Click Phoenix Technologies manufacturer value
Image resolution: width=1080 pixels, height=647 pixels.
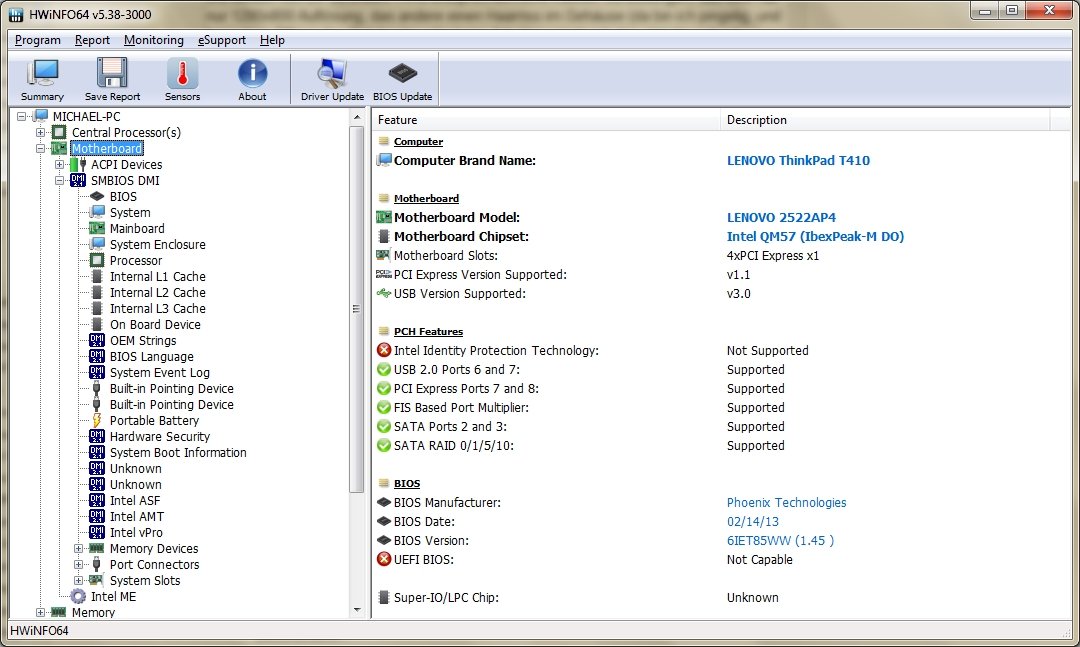click(786, 502)
